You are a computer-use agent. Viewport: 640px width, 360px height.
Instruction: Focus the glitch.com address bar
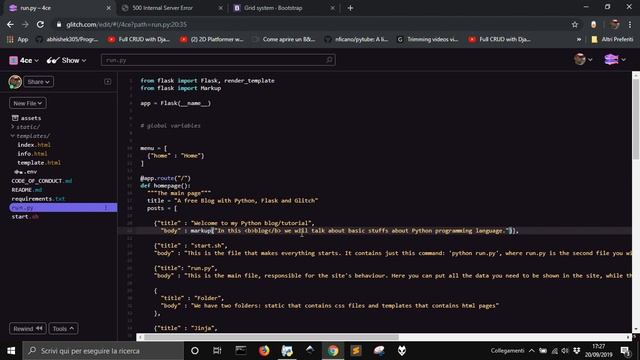pyautogui.click(x=310, y=24)
